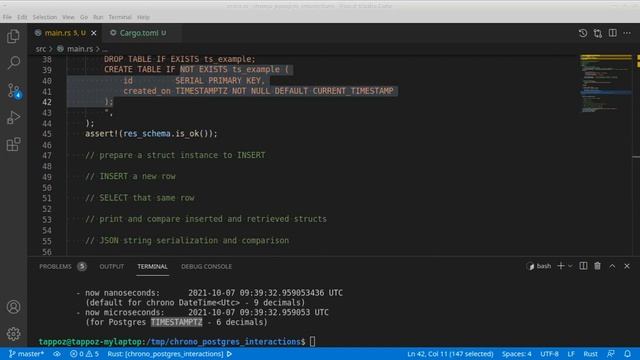Open the Go menu
The width and height of the screenshot is (640, 360).
(x=84, y=17)
